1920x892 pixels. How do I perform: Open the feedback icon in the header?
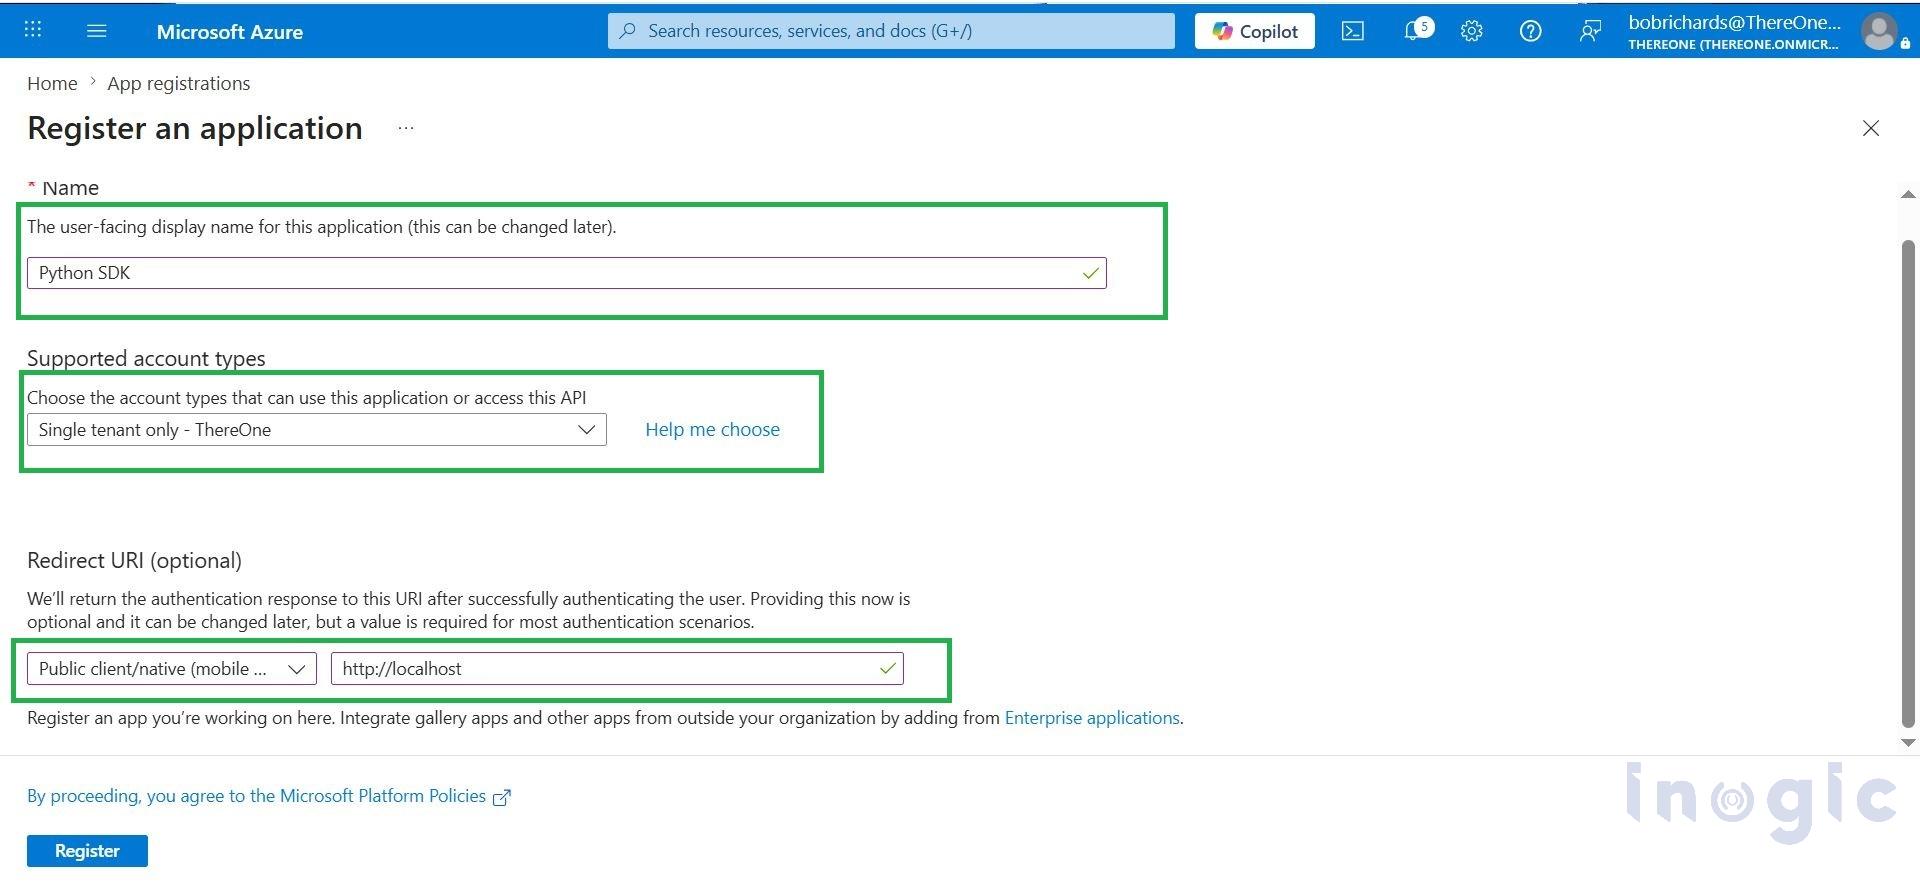coord(1590,31)
